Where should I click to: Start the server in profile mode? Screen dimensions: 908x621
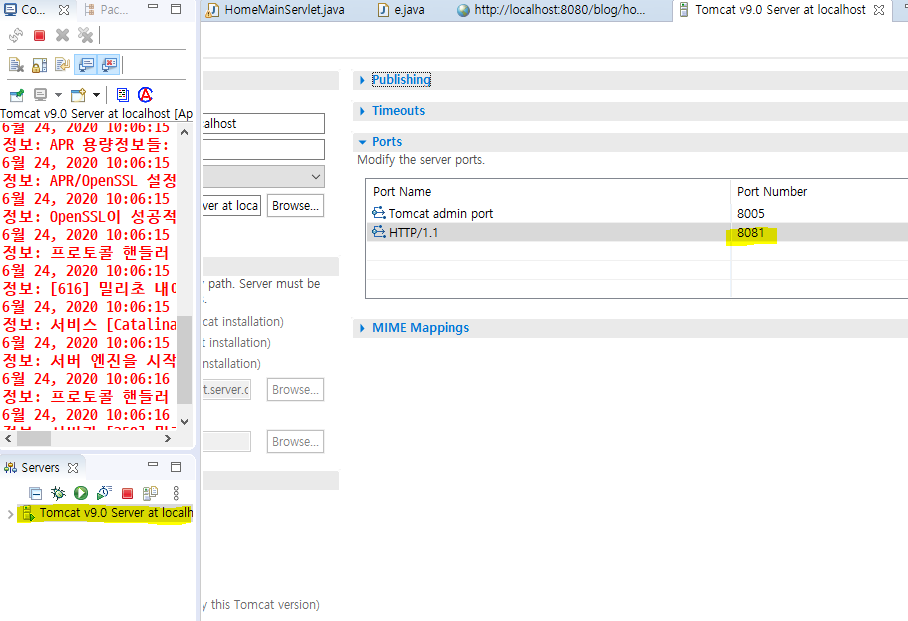point(104,494)
